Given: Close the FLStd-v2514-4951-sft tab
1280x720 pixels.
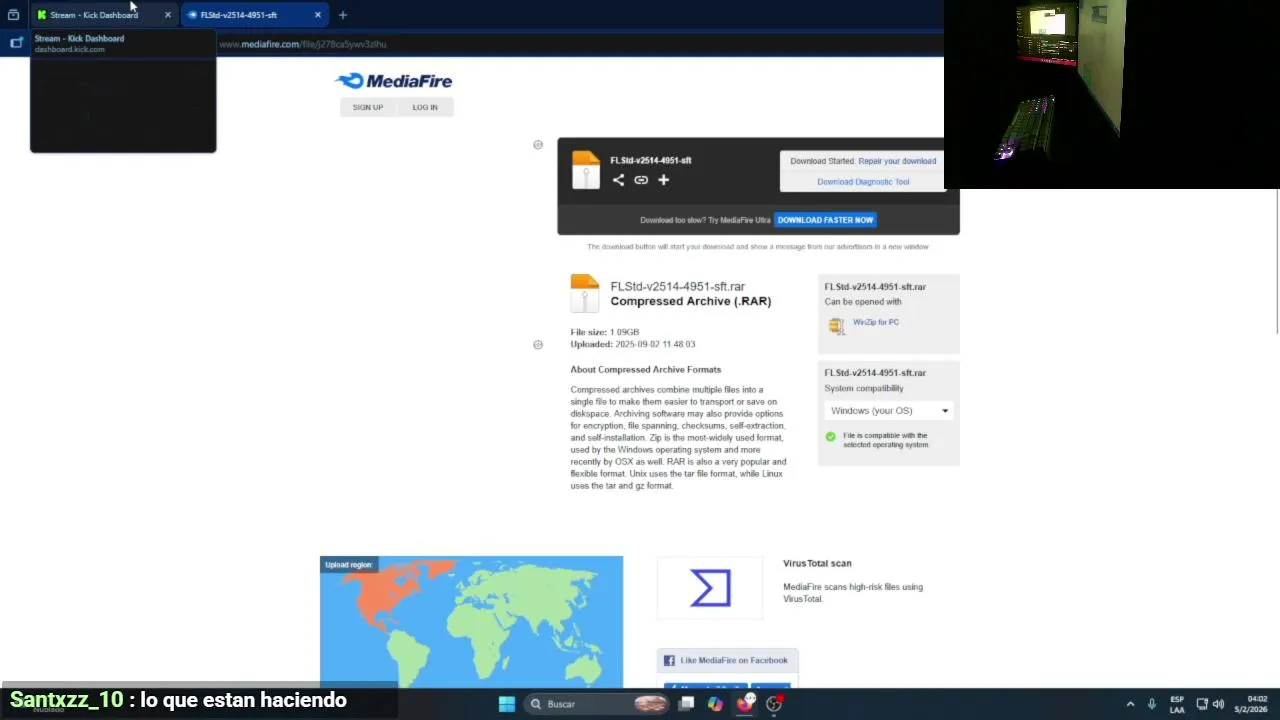Looking at the screenshot, I should (318, 15).
